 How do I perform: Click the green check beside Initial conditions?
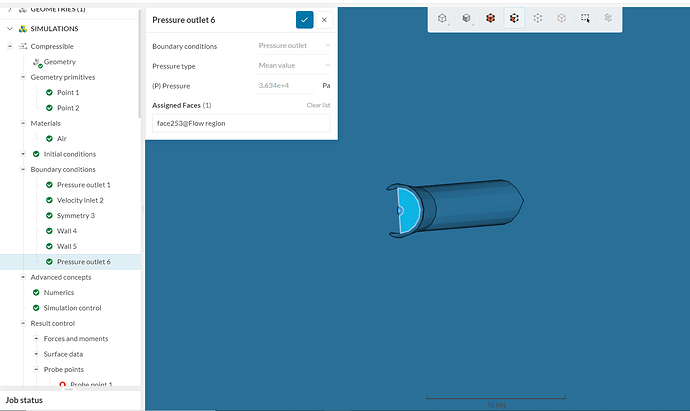click(x=36, y=154)
